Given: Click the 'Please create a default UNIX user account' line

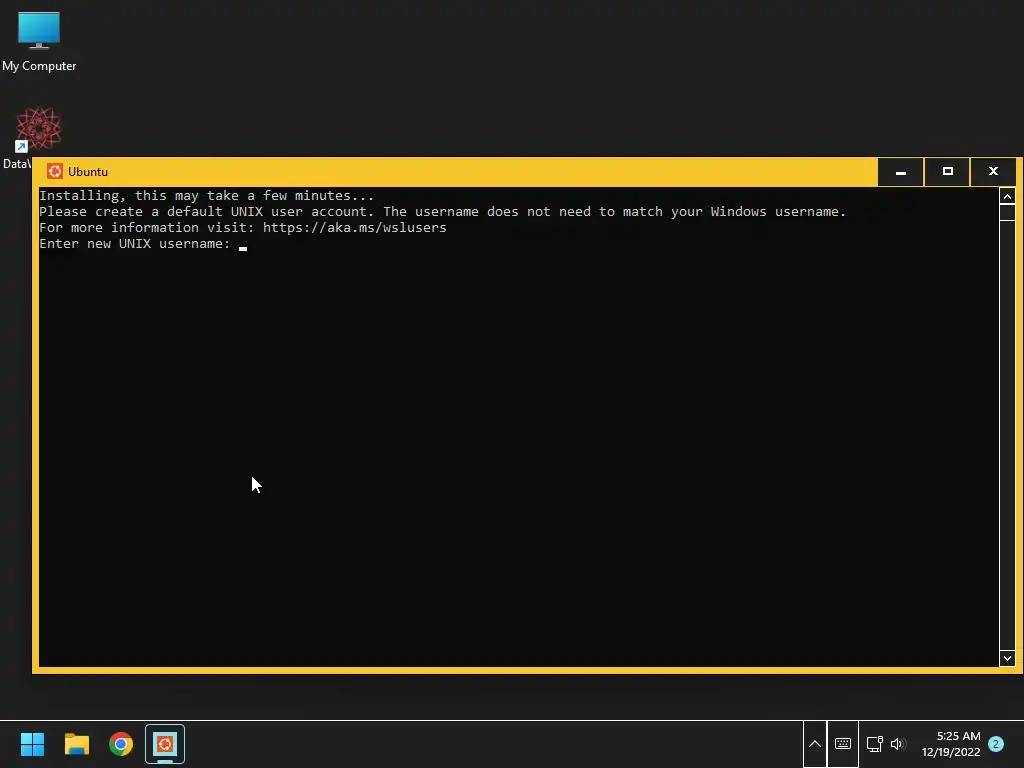Looking at the screenshot, I should 442,212.
